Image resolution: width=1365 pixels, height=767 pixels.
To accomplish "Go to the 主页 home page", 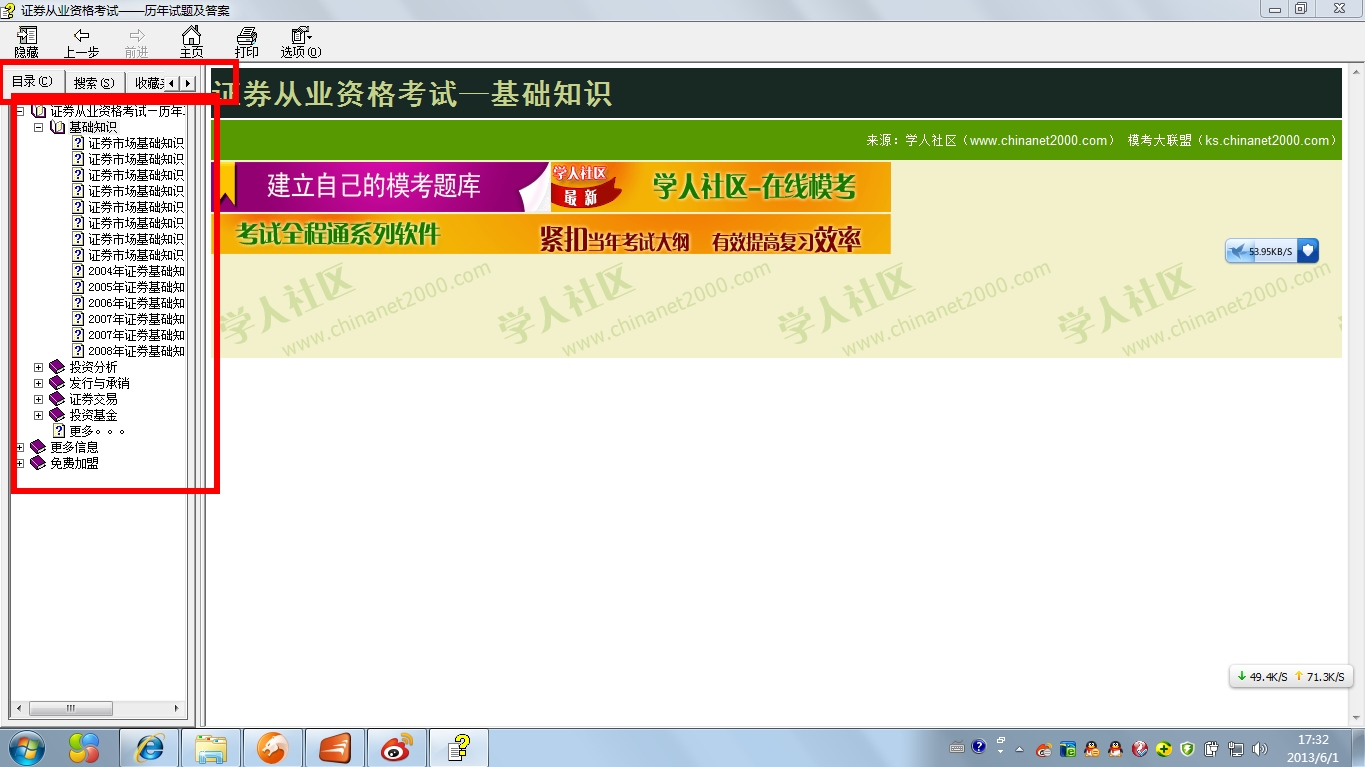I will coord(191,42).
